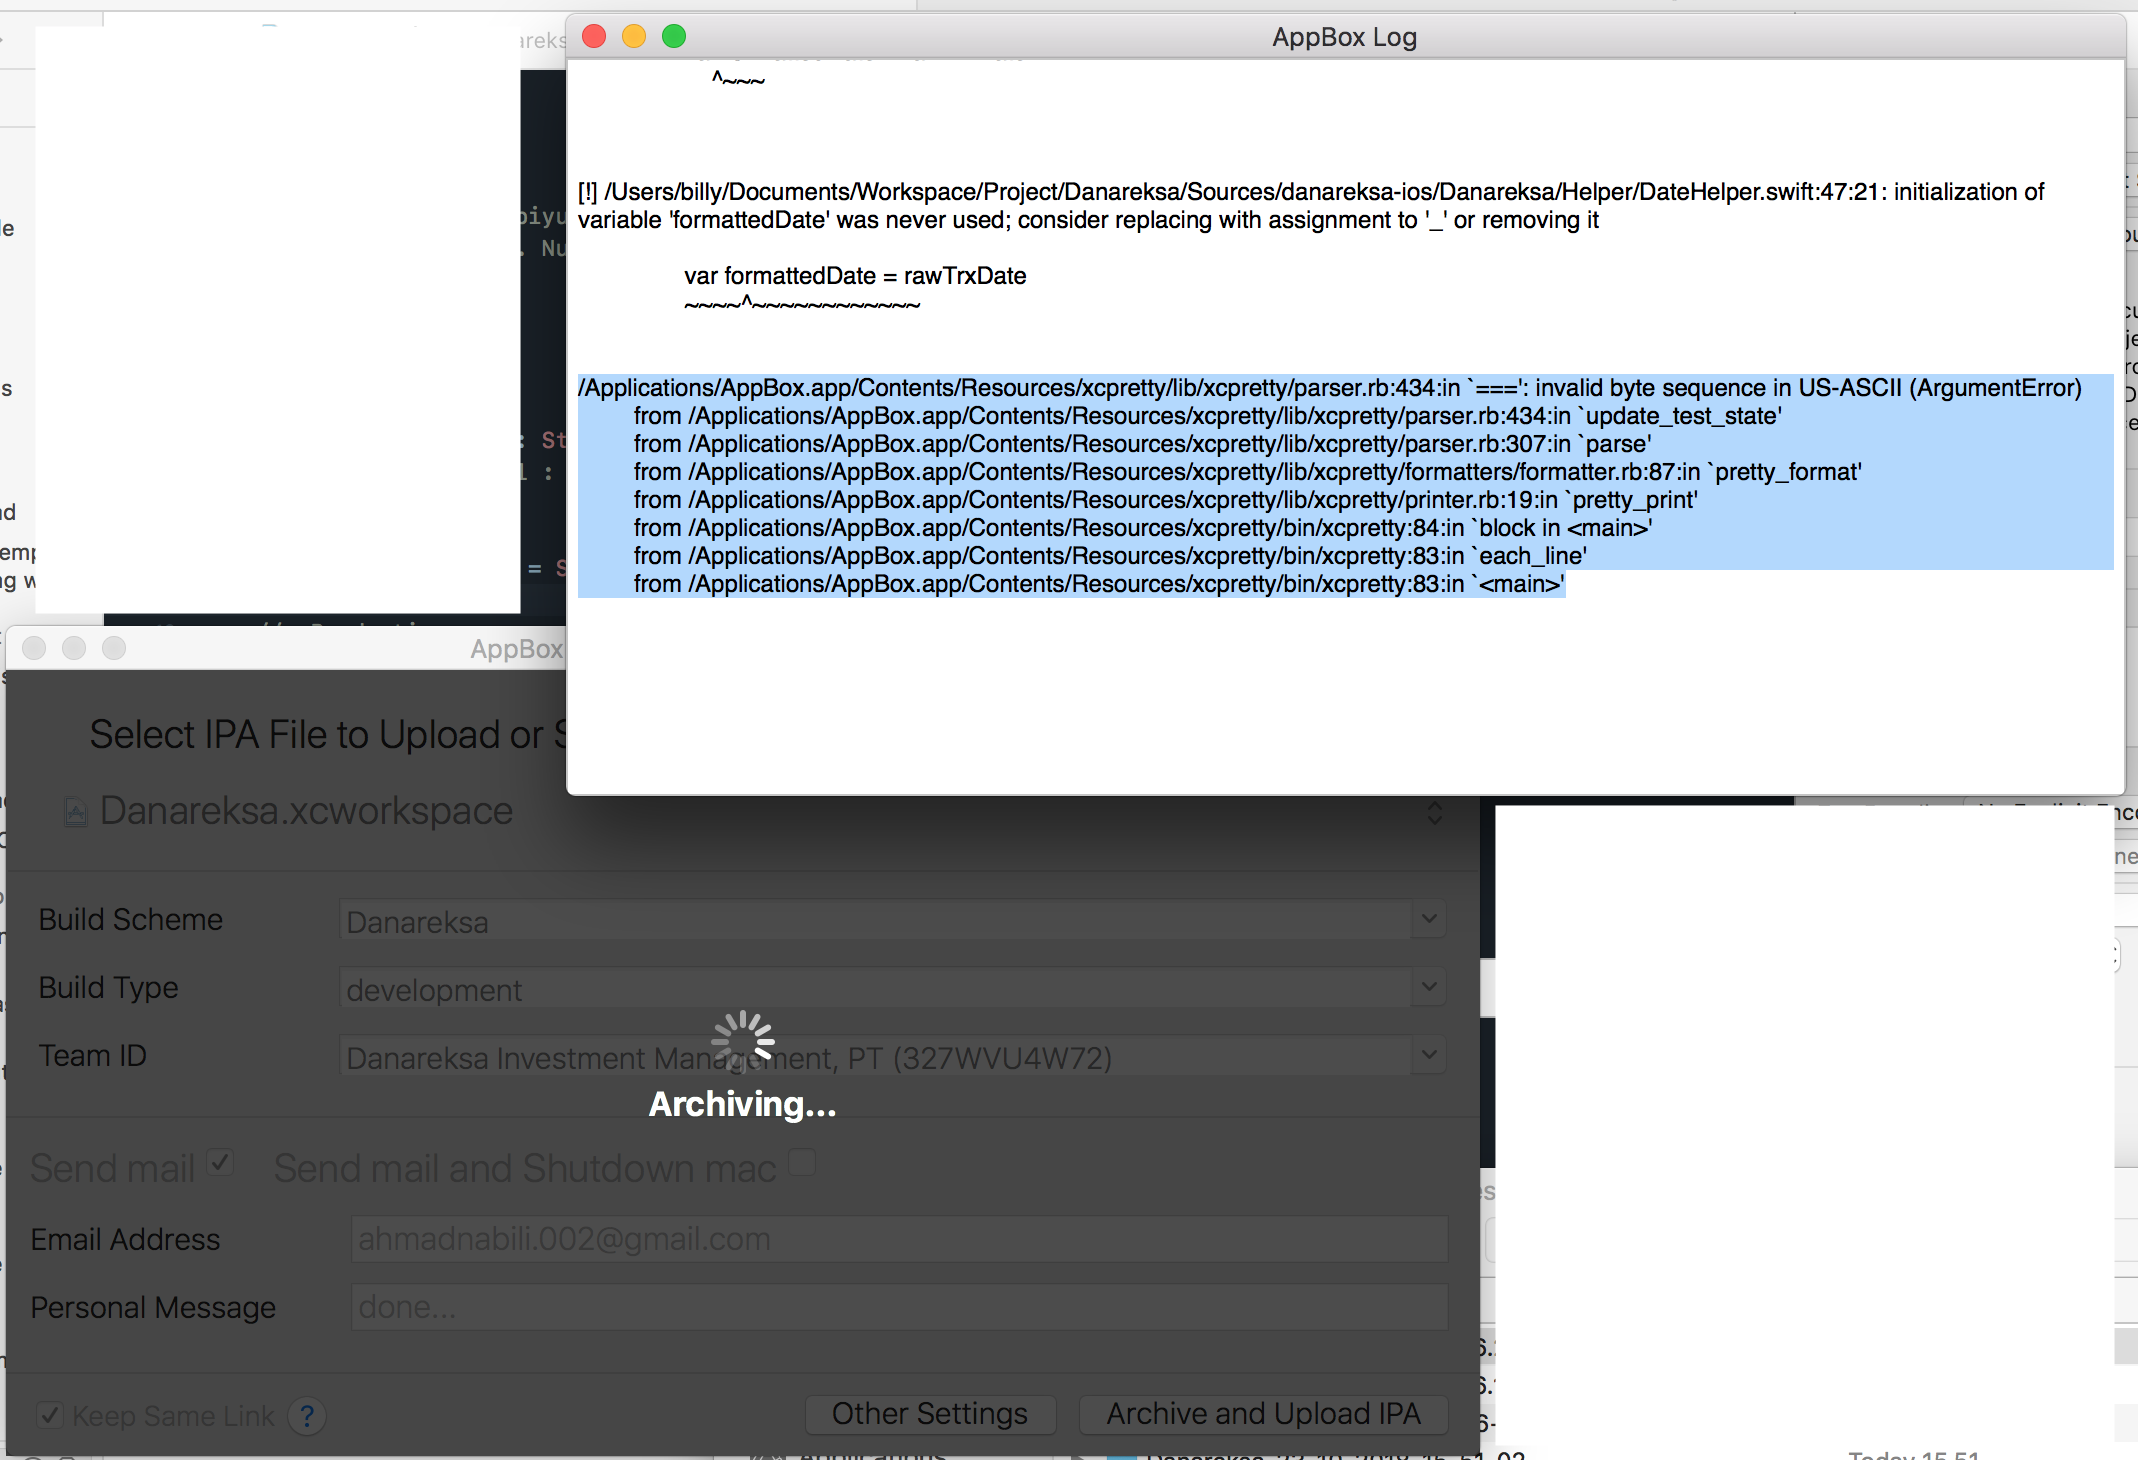Change Build Type from development dropdown
The image size is (2138, 1460).
(1428, 988)
